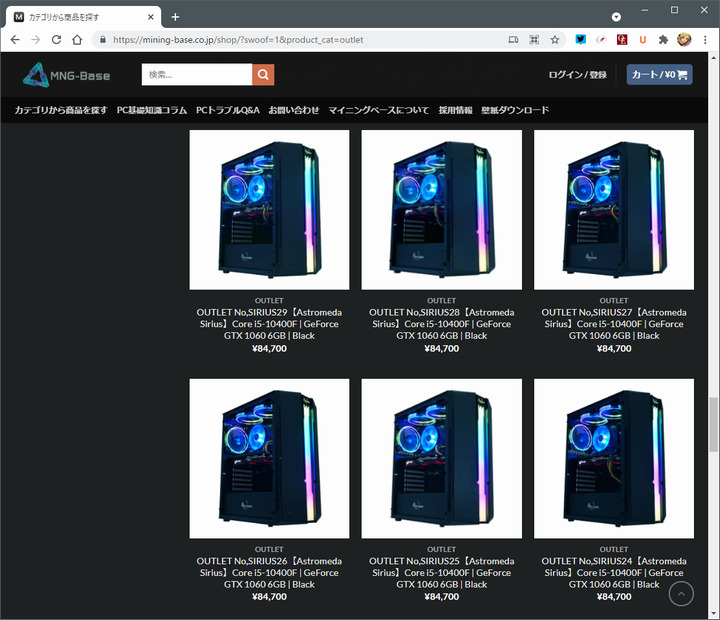This screenshot has width=720, height=620.
Task: Click the scrollbar down arrow
Action: point(713,614)
